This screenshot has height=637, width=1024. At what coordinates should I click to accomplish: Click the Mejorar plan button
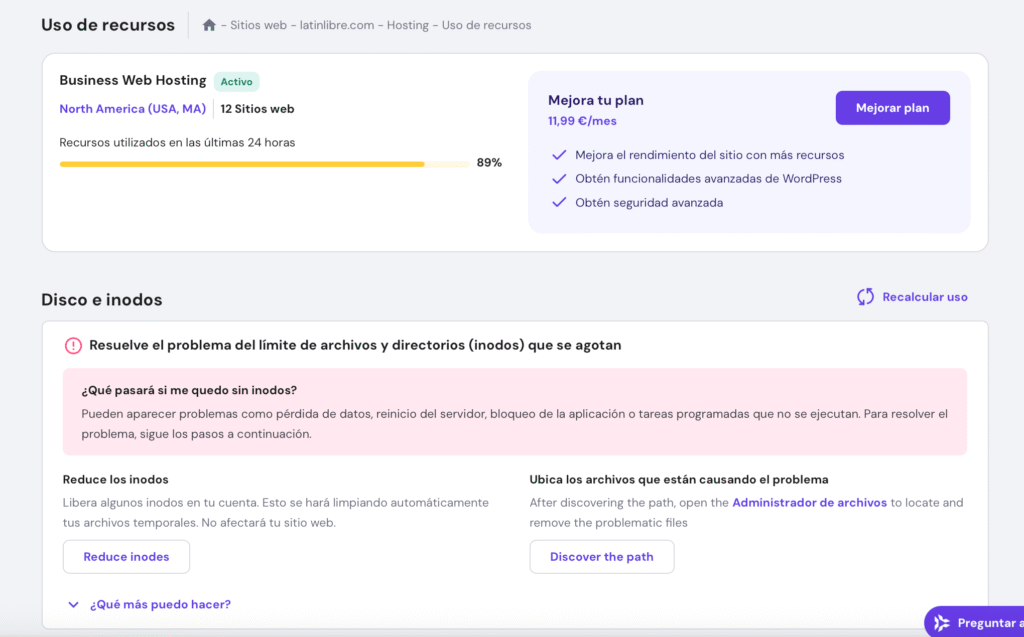click(892, 107)
